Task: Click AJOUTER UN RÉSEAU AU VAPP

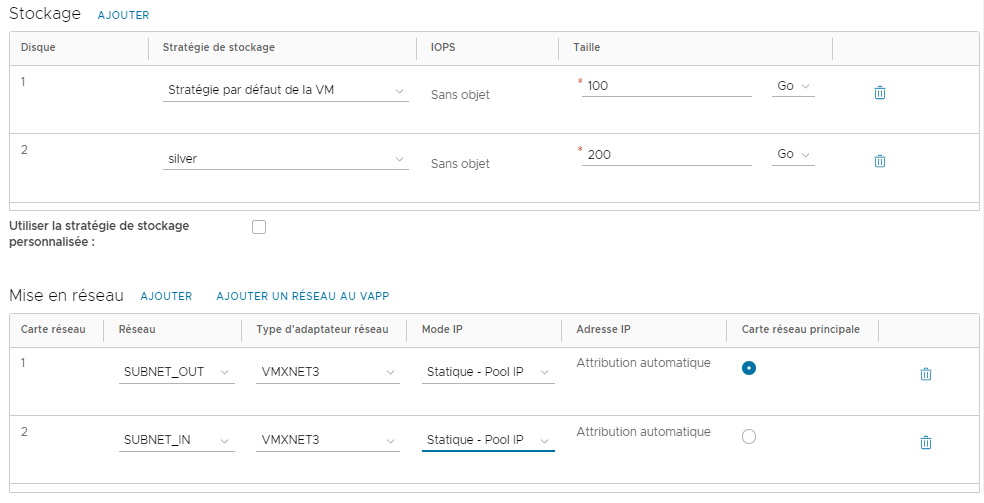Action: tap(303, 296)
